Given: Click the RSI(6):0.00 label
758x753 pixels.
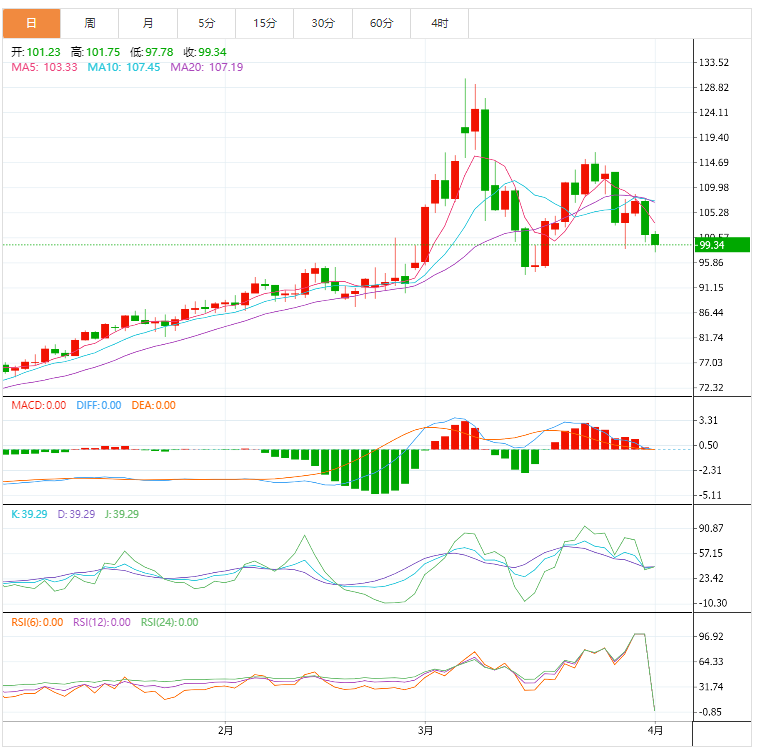Looking at the screenshot, I should 37,623.
